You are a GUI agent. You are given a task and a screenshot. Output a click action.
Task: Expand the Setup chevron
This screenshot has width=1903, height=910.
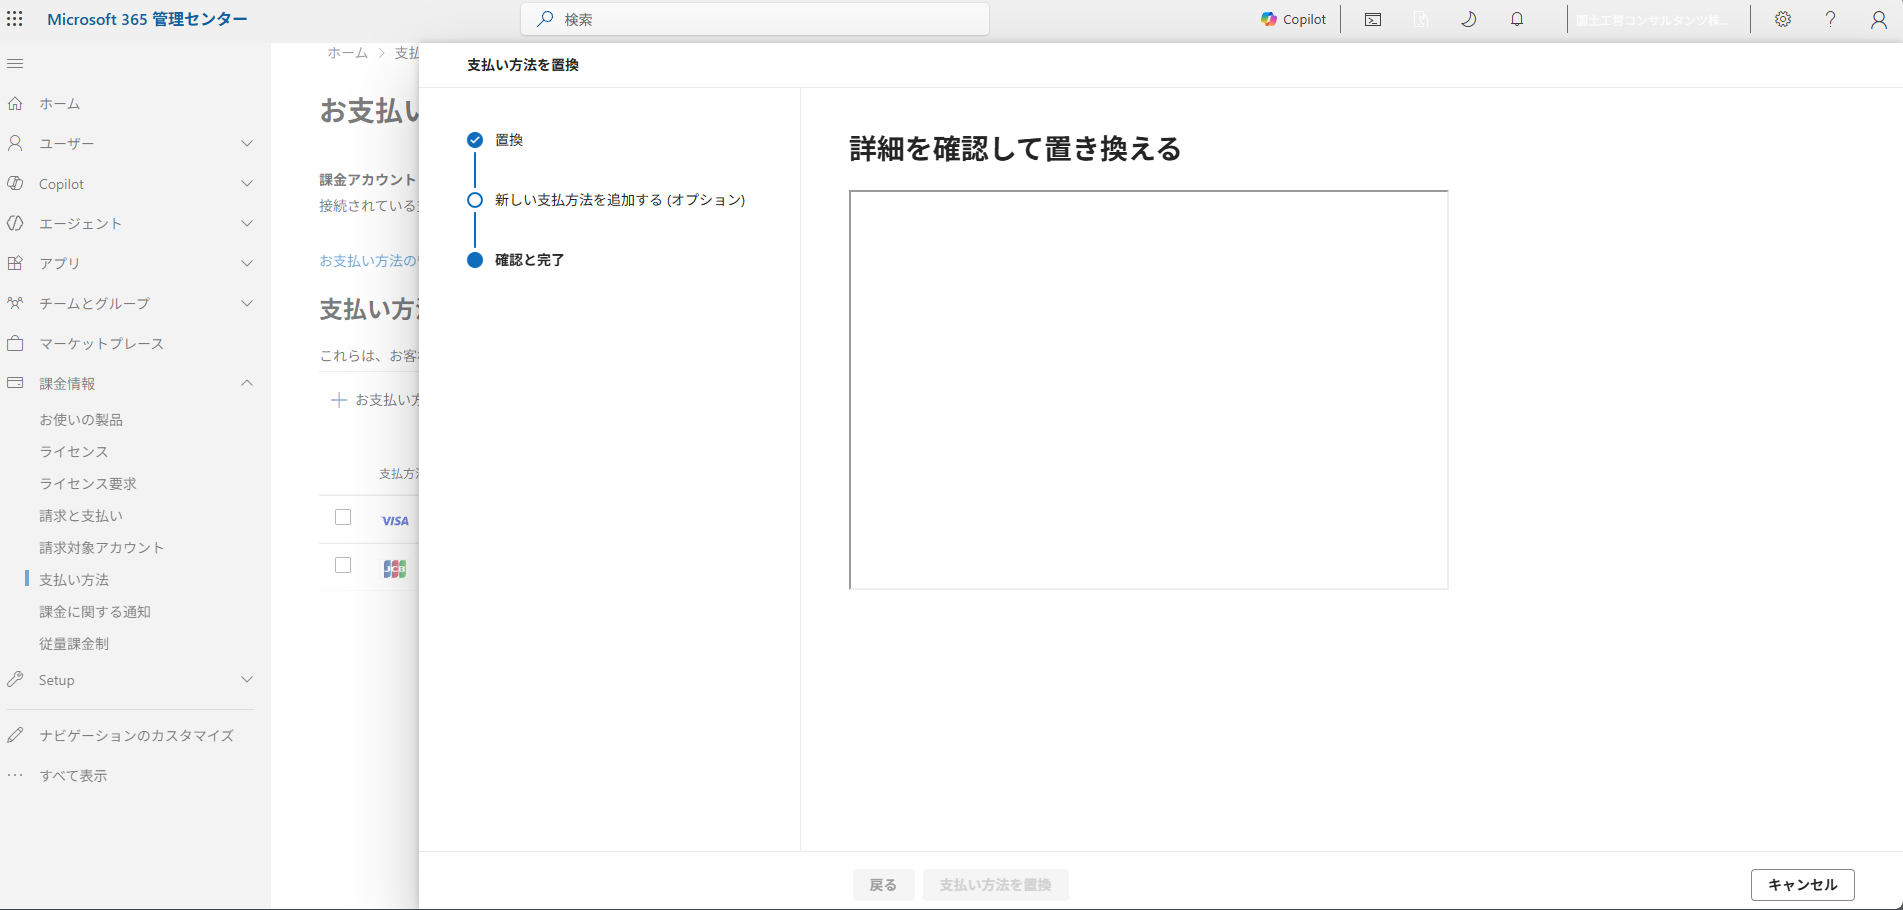[247, 680]
